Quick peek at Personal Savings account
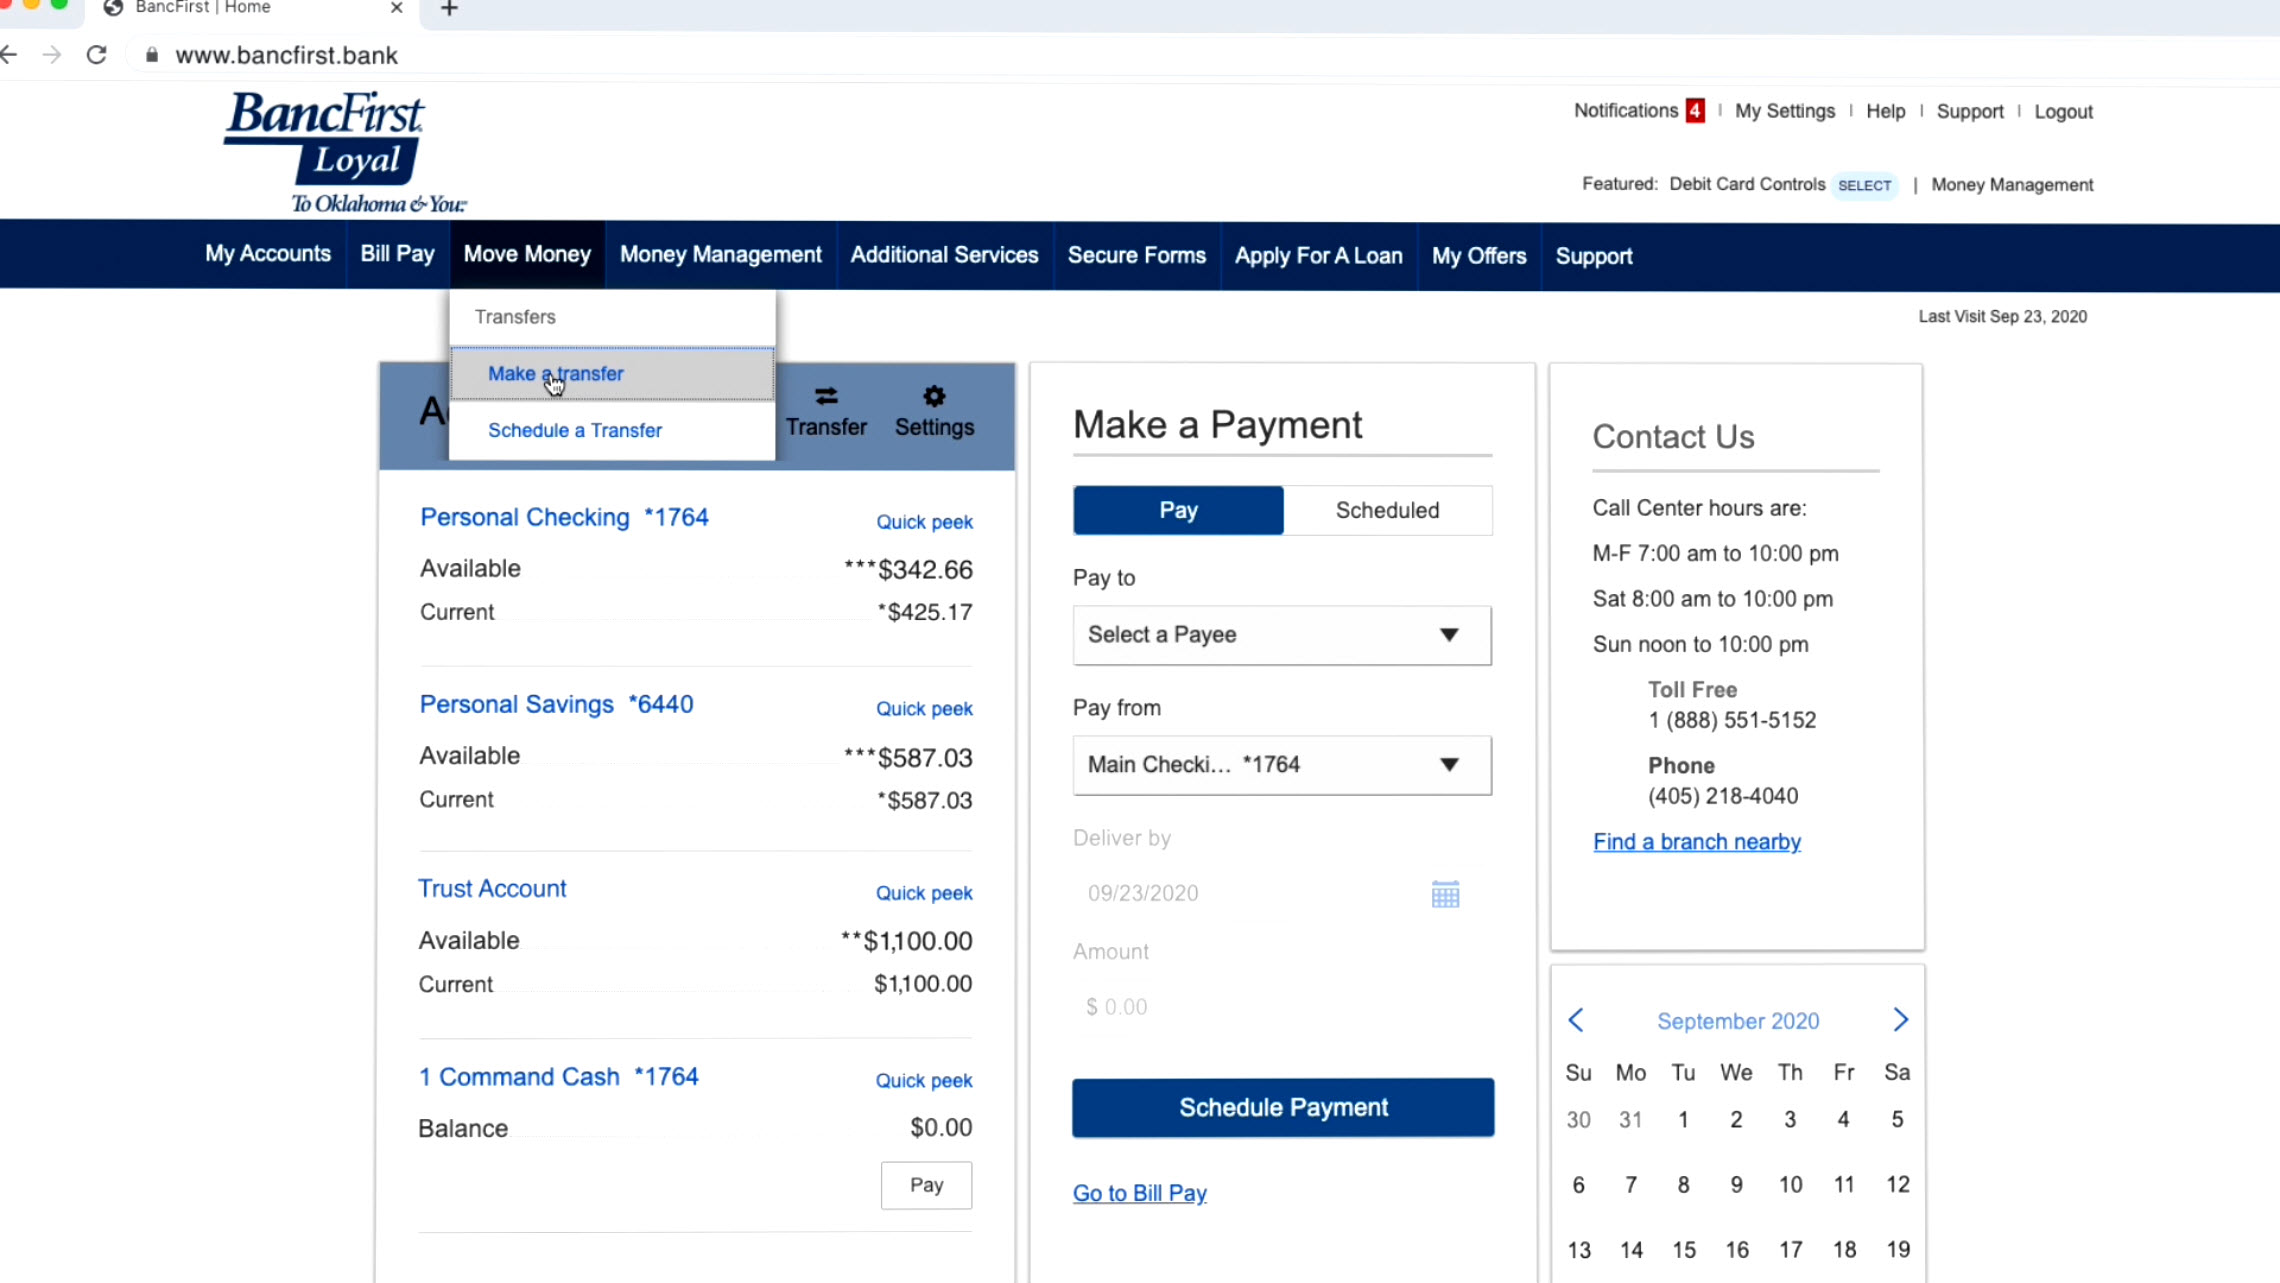2280x1283 pixels. click(923, 709)
